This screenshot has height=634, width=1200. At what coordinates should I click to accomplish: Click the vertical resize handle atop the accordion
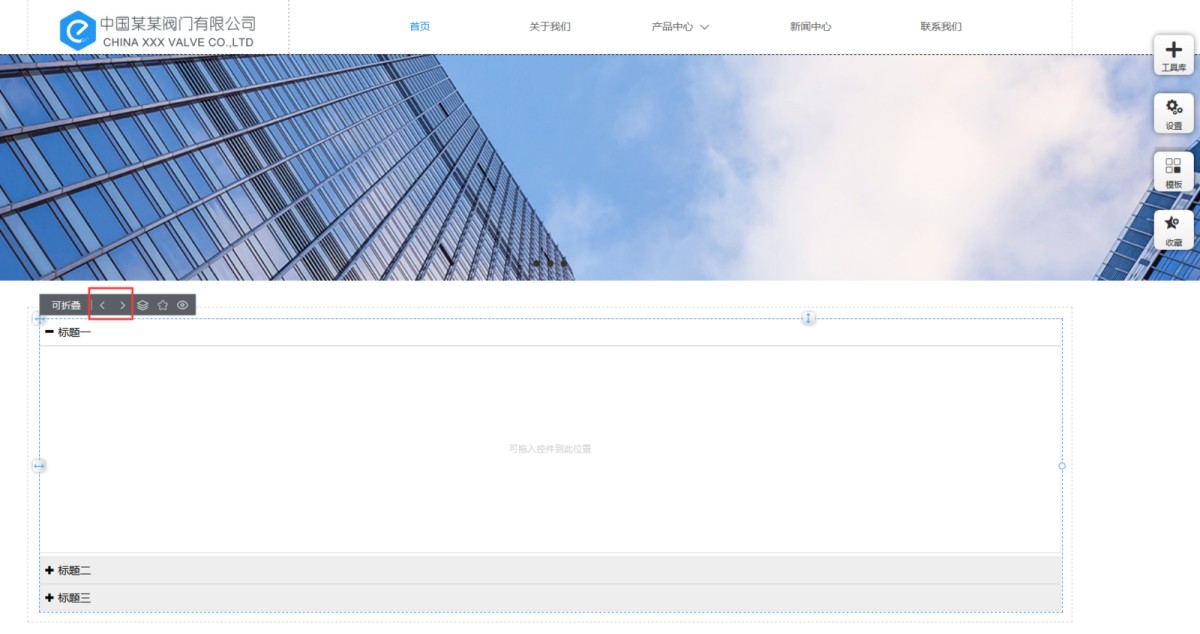[809, 318]
